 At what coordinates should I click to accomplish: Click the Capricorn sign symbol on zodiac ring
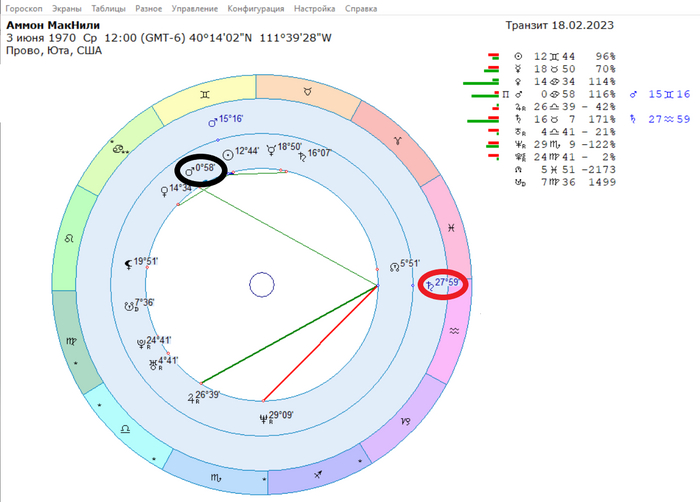pyautogui.click(x=405, y=421)
